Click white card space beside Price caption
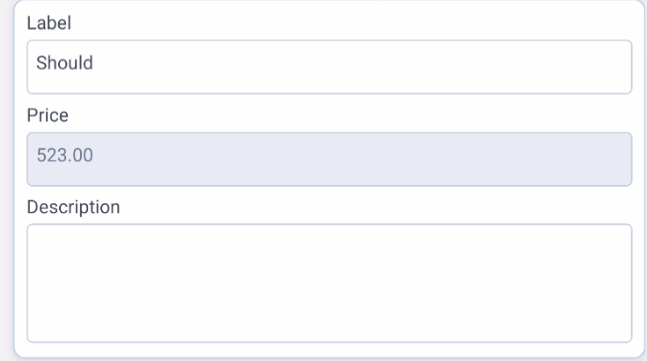 click(x=330, y=115)
